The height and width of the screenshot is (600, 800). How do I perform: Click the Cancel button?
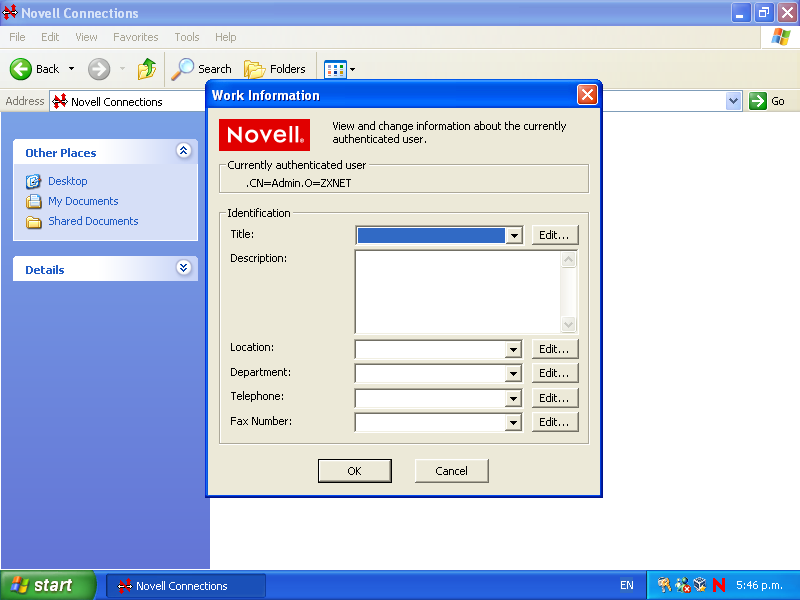click(452, 471)
